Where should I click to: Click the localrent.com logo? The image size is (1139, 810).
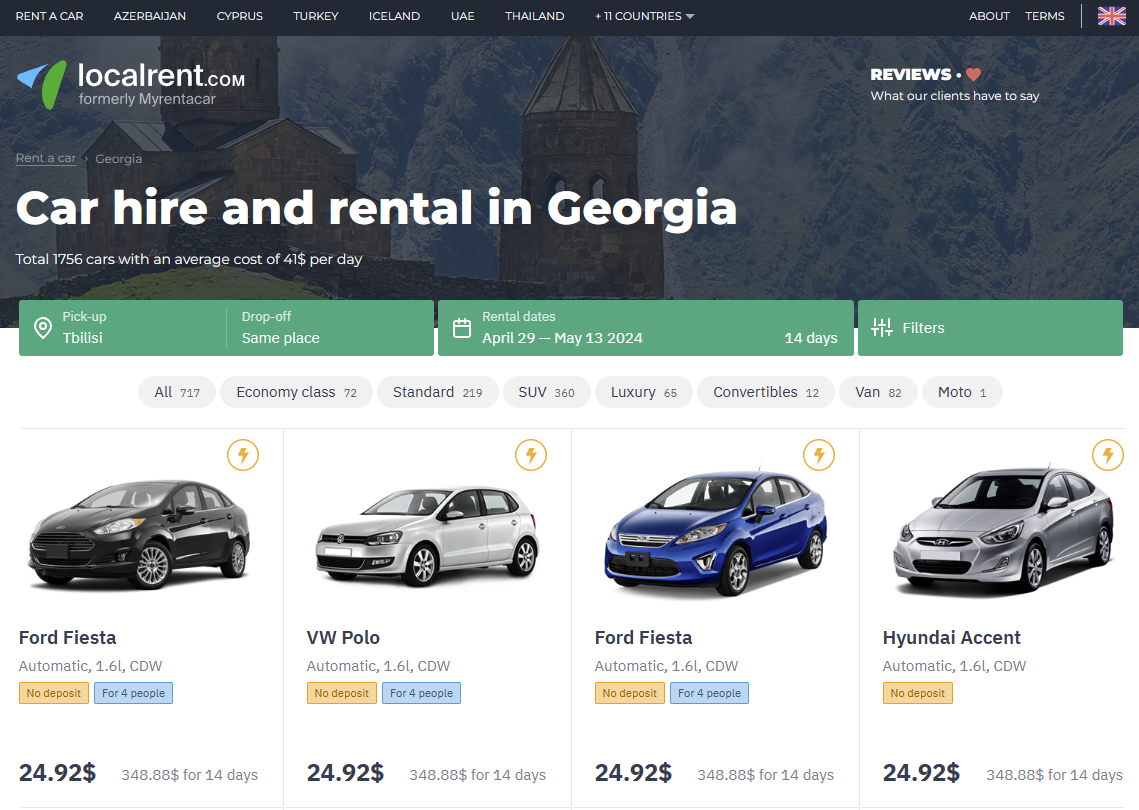(x=130, y=84)
